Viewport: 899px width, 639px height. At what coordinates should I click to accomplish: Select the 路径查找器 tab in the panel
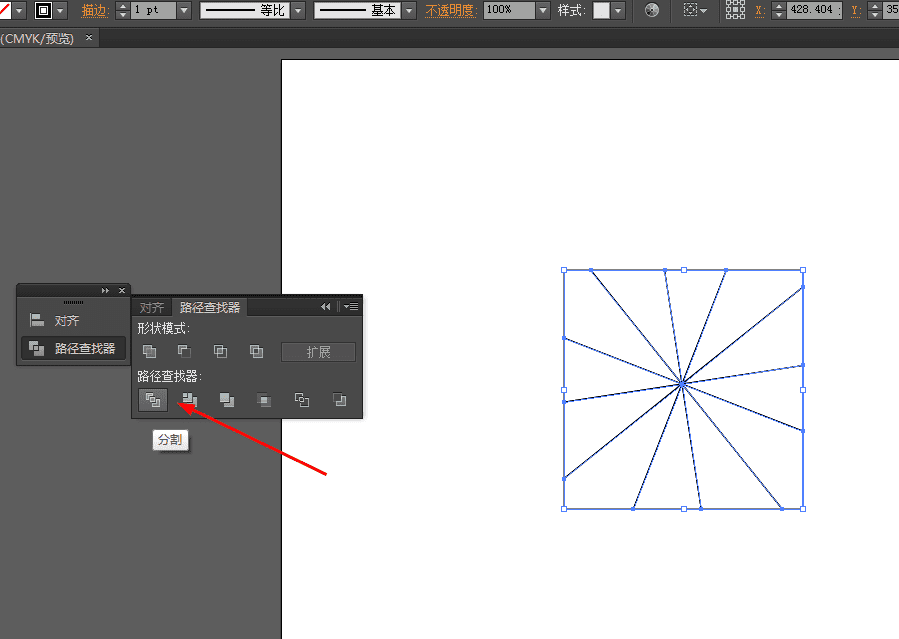tap(209, 308)
